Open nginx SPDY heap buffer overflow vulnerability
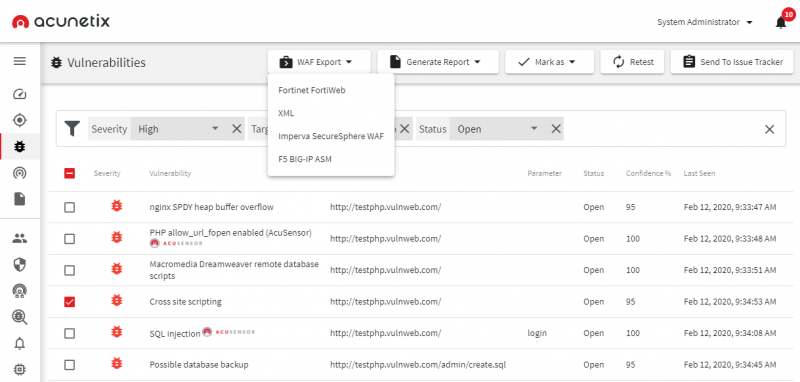The height and width of the screenshot is (382, 800). (x=211, y=207)
